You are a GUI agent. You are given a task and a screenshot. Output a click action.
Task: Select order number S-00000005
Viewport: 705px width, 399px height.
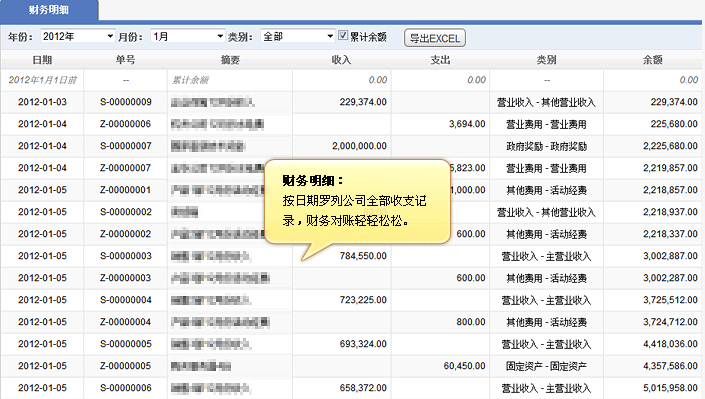coord(125,344)
